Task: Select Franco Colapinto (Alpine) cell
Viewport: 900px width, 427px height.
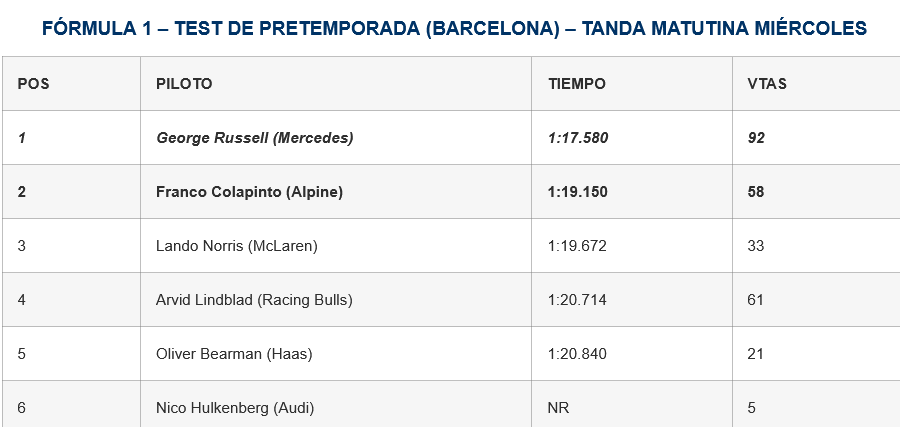Action: coord(249,192)
